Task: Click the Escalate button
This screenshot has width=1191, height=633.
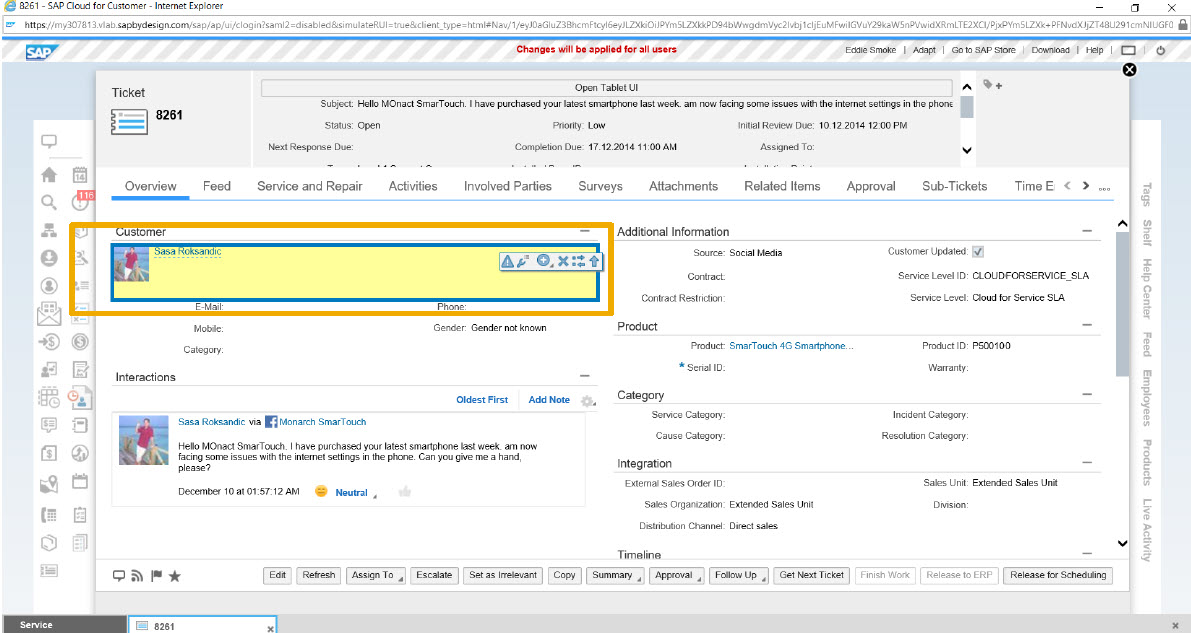Action: [x=434, y=575]
